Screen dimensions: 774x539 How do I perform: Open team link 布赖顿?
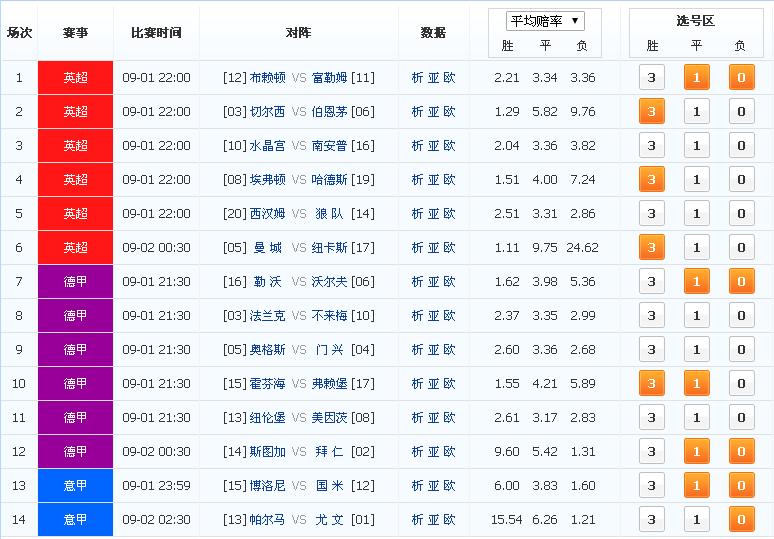[x=268, y=77]
